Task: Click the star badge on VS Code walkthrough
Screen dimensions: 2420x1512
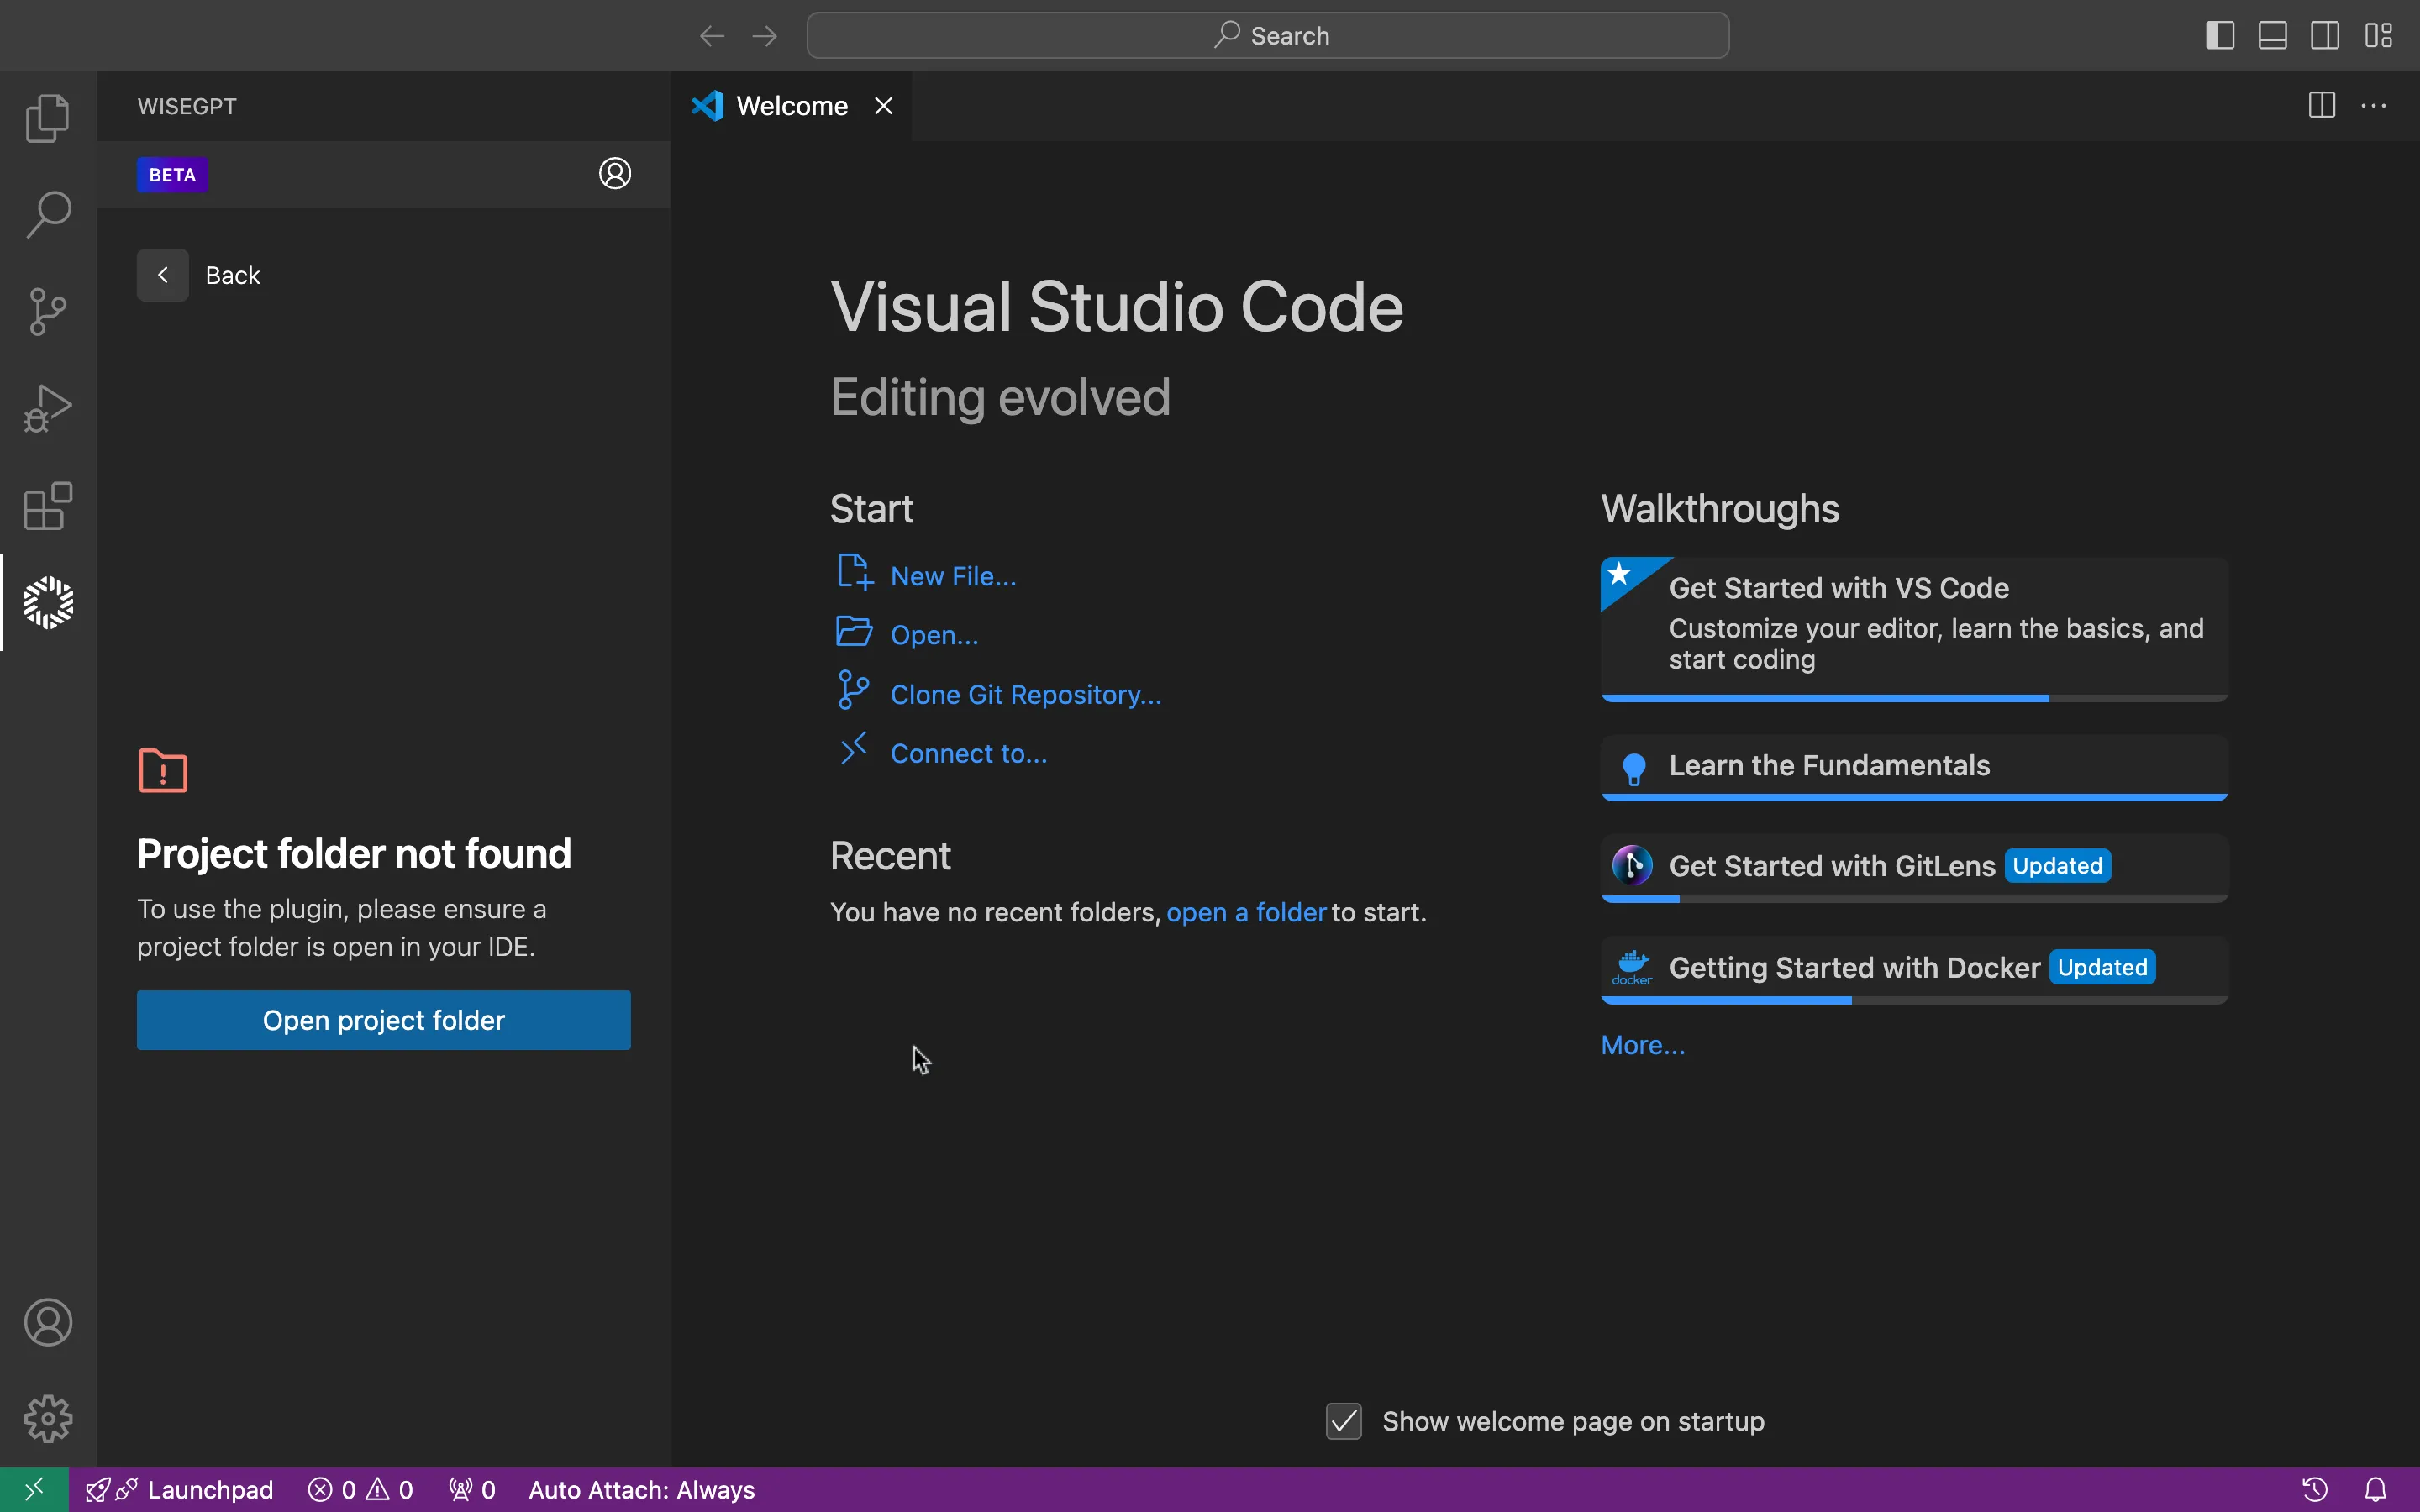Action: coord(1621,574)
